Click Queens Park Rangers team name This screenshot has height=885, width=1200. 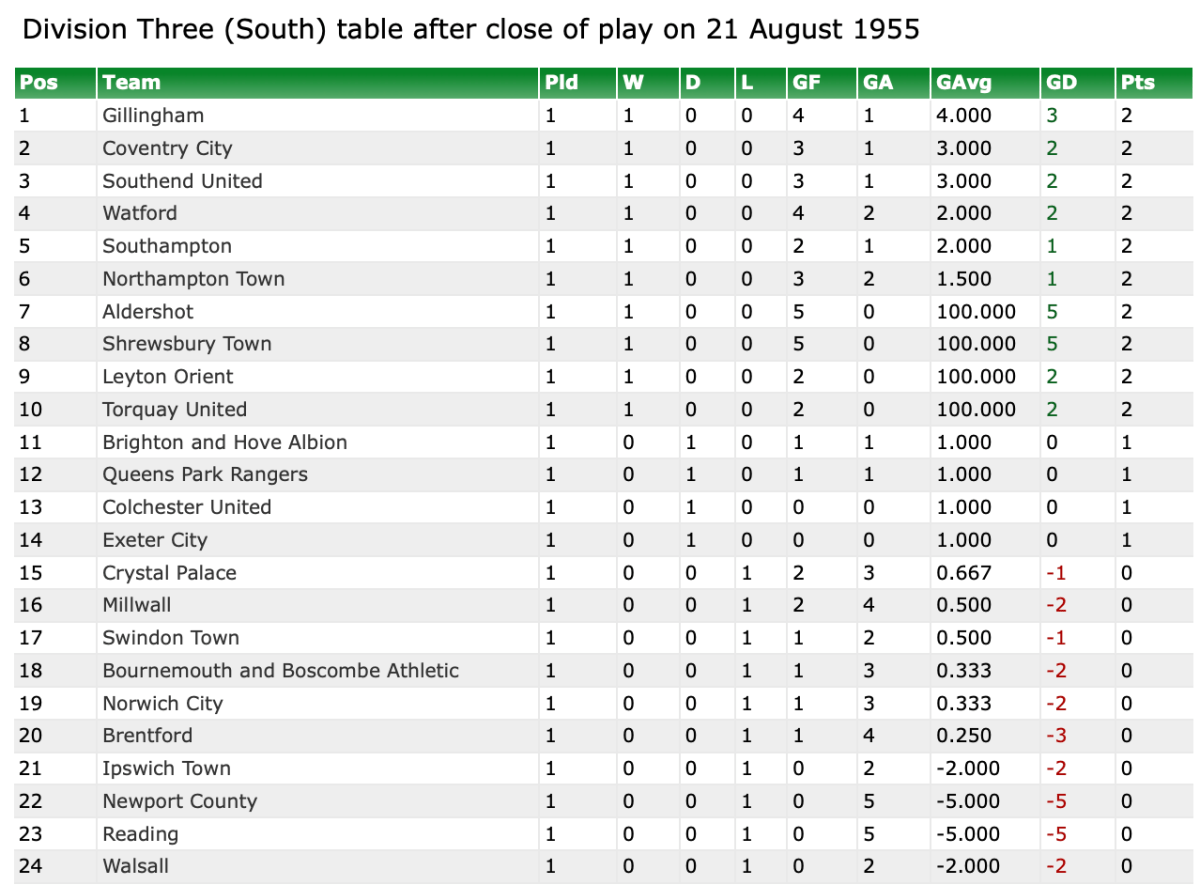(205, 475)
